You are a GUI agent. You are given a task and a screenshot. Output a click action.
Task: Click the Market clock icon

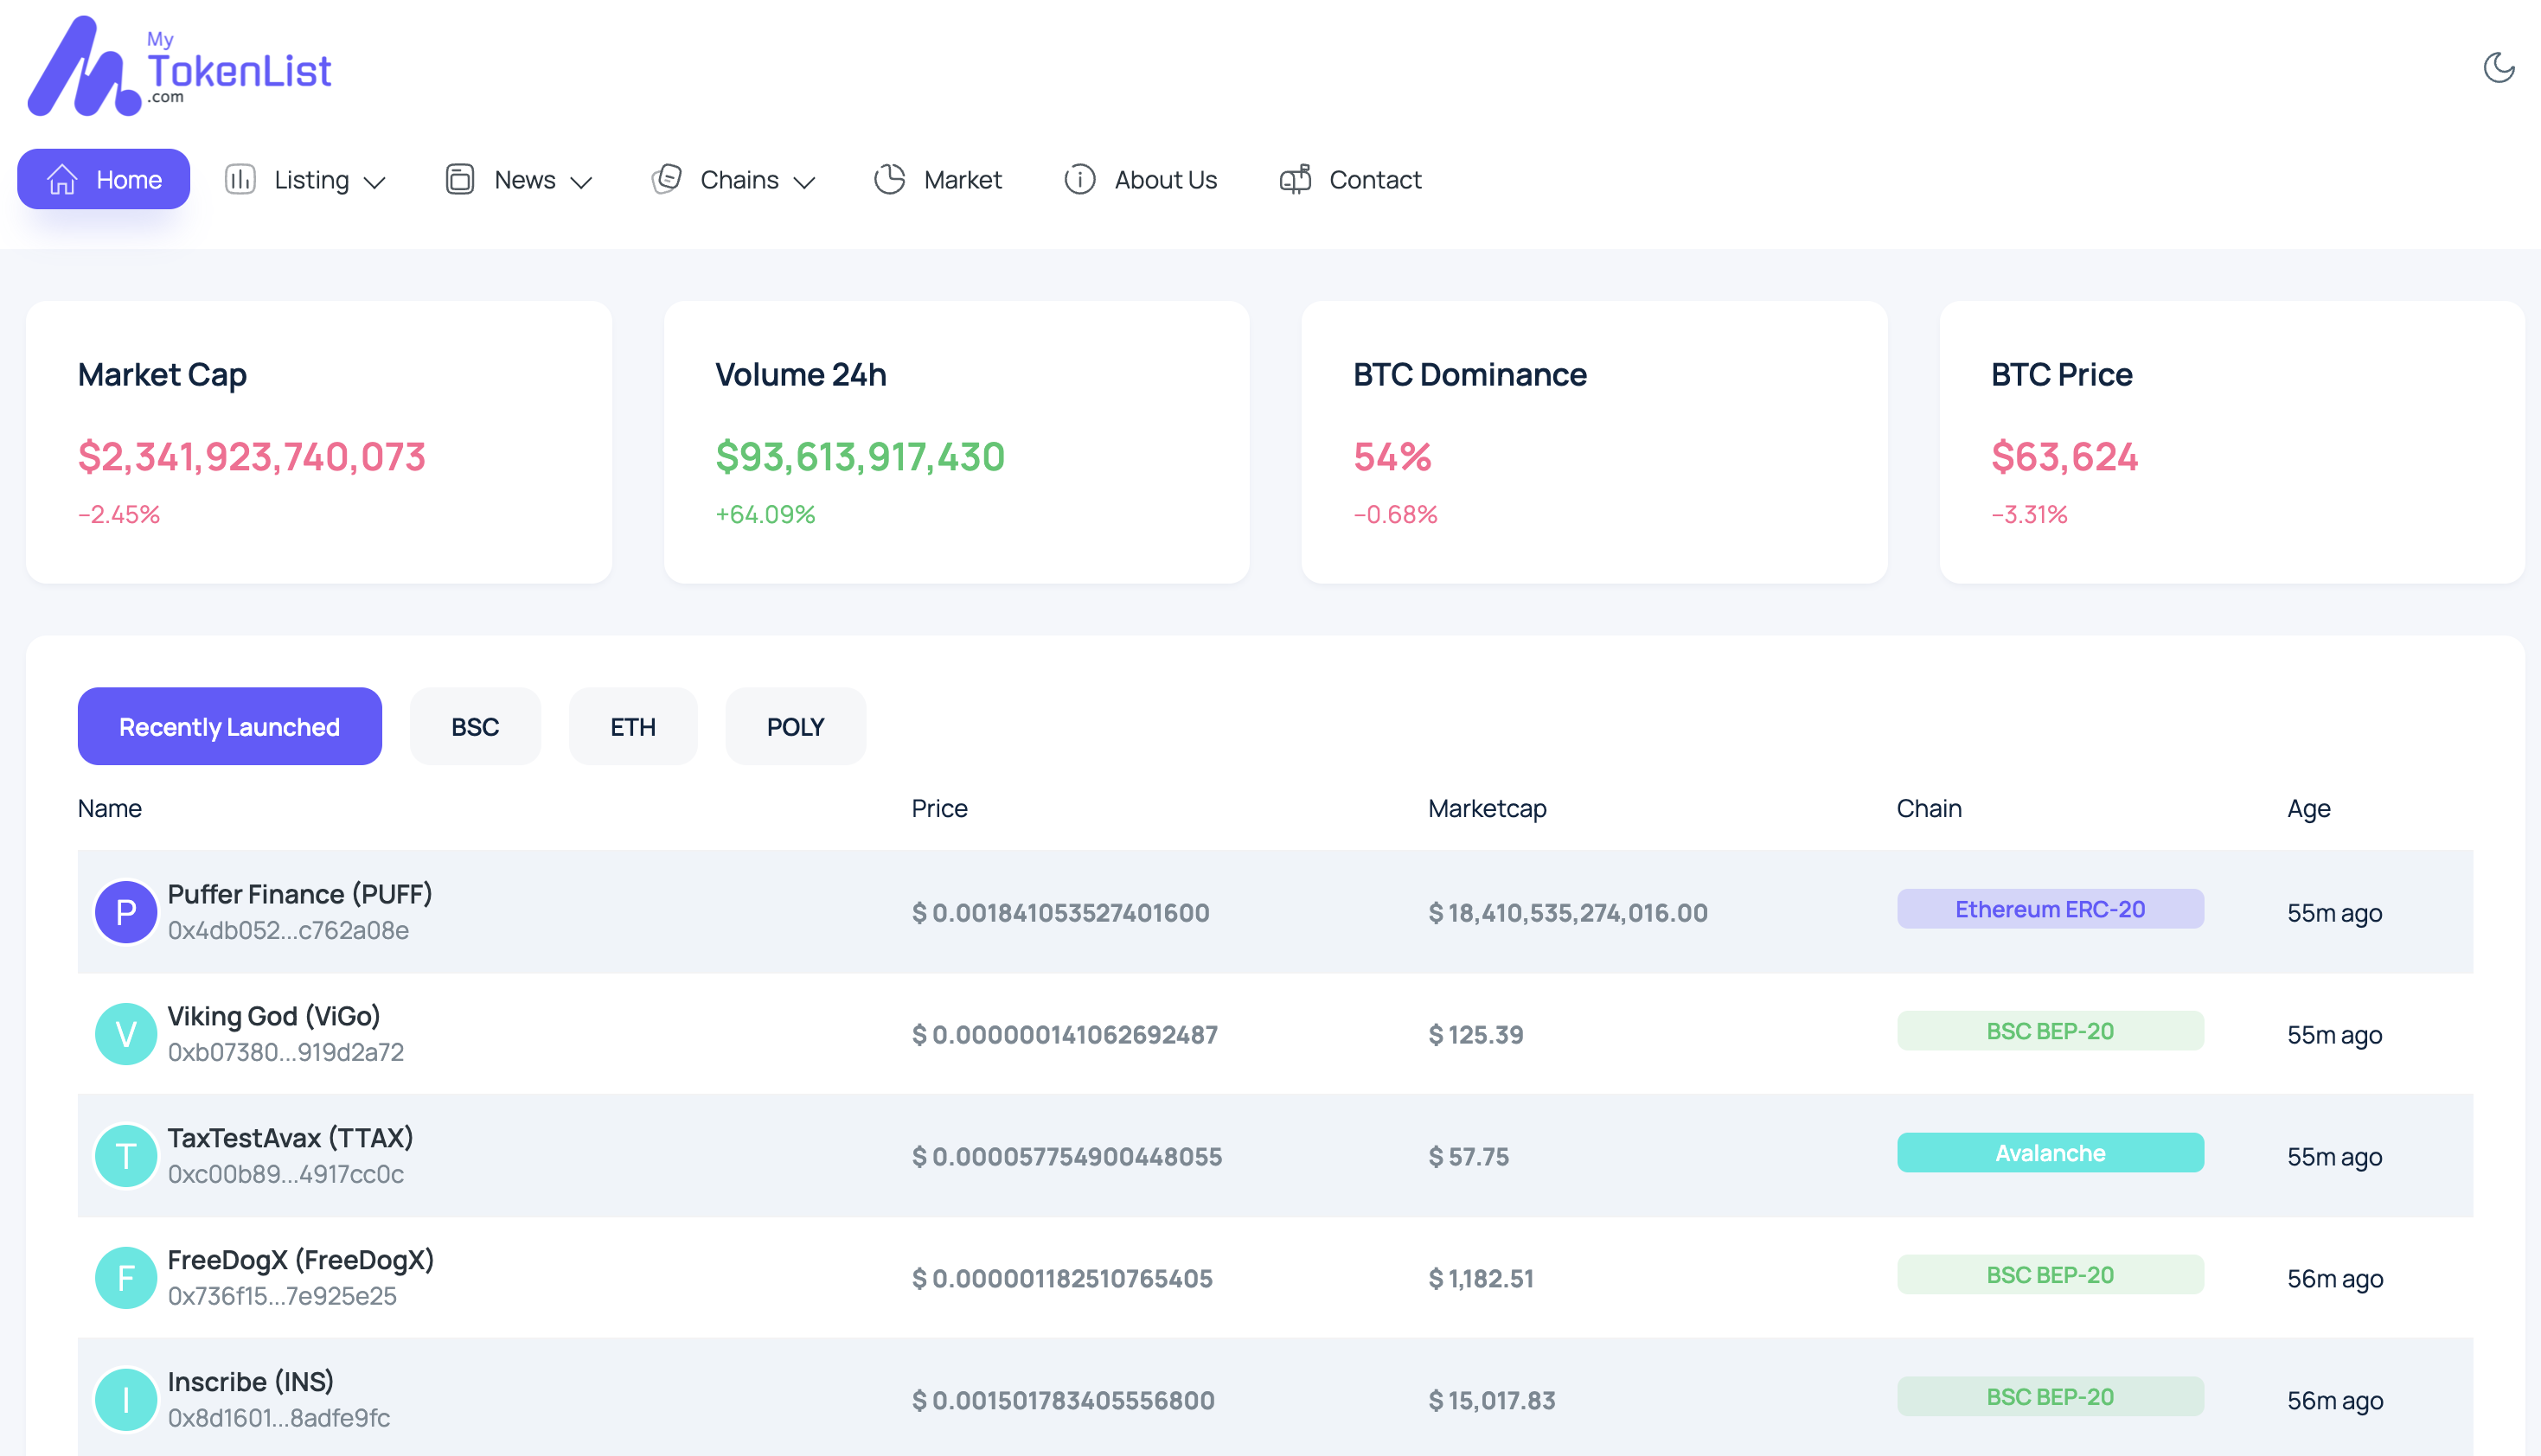(x=888, y=179)
